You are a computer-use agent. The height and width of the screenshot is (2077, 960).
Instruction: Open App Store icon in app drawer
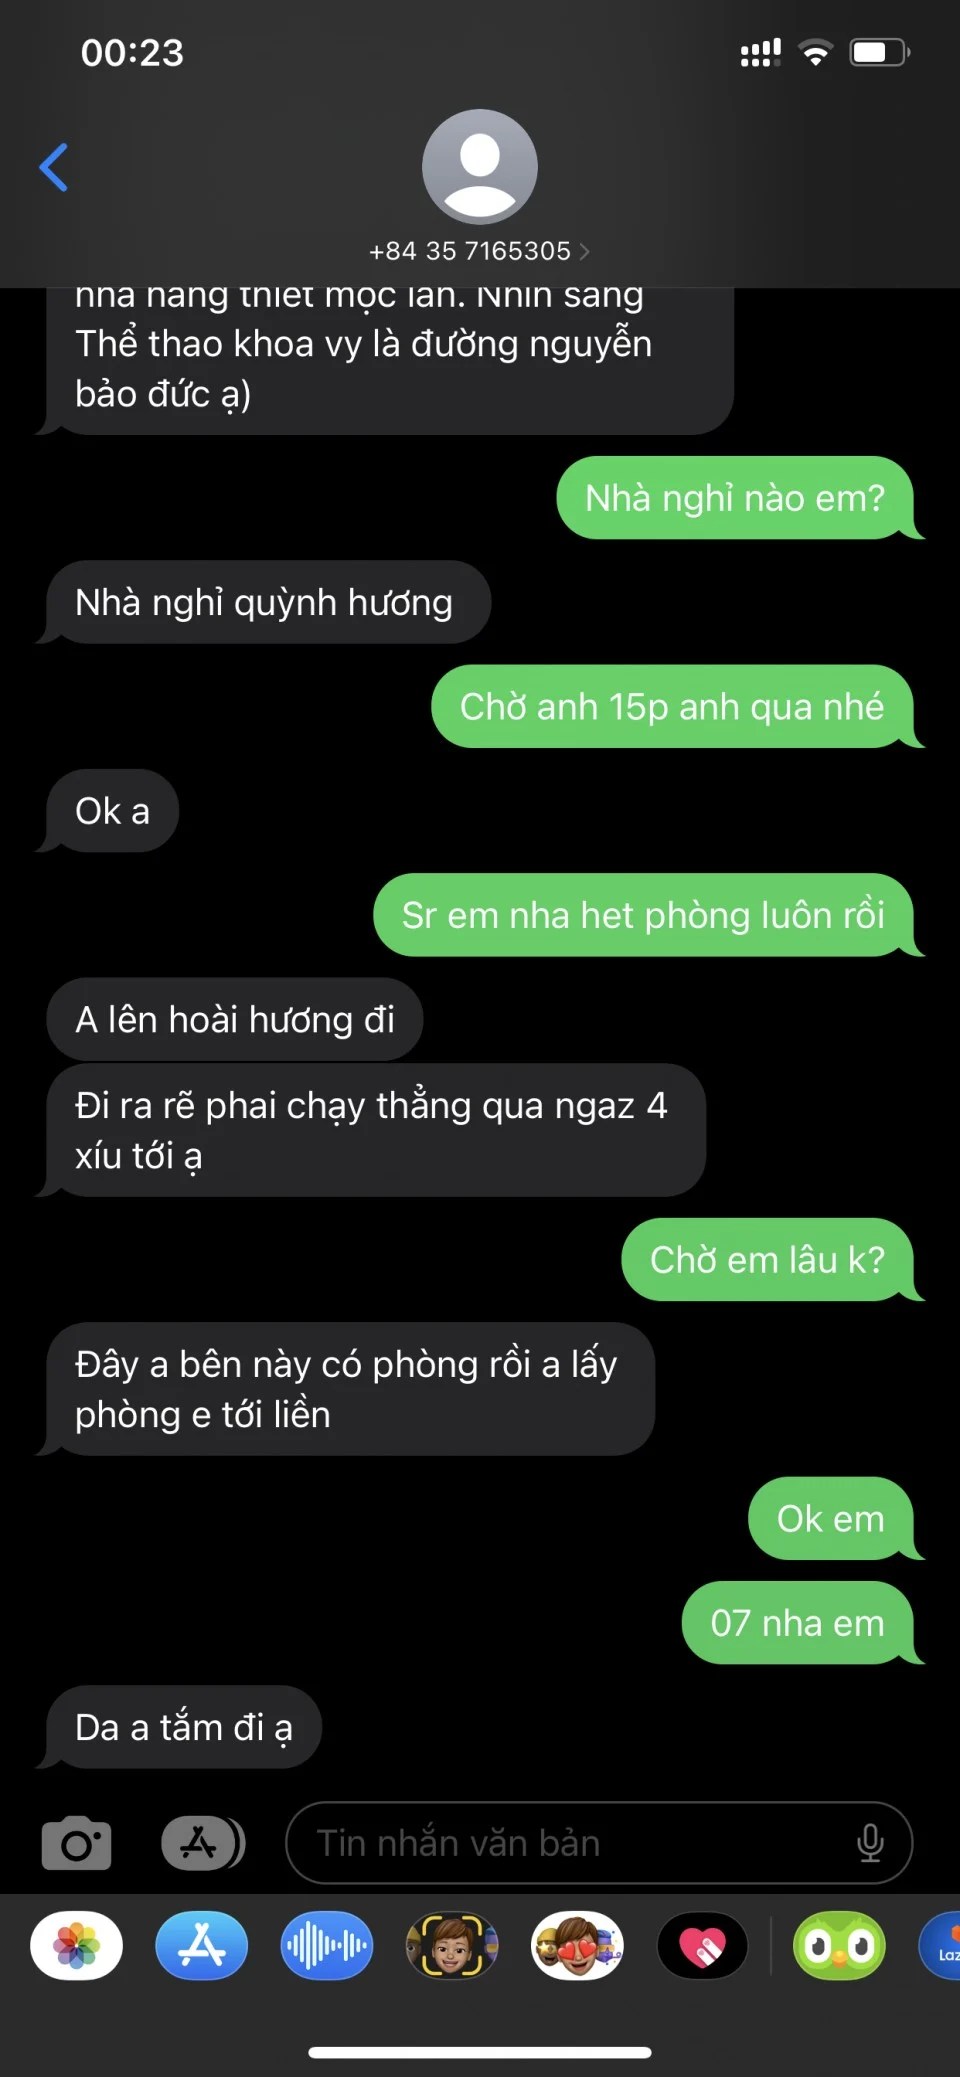(x=202, y=1945)
